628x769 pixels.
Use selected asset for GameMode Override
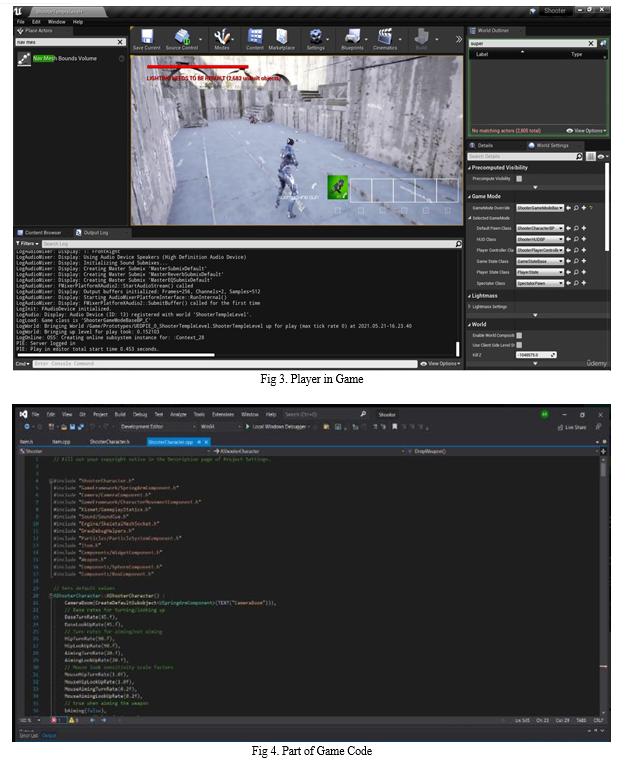[569, 208]
